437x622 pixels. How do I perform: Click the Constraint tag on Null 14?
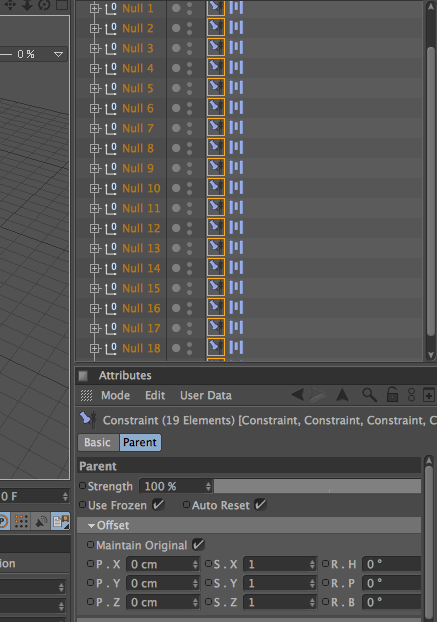(216, 267)
